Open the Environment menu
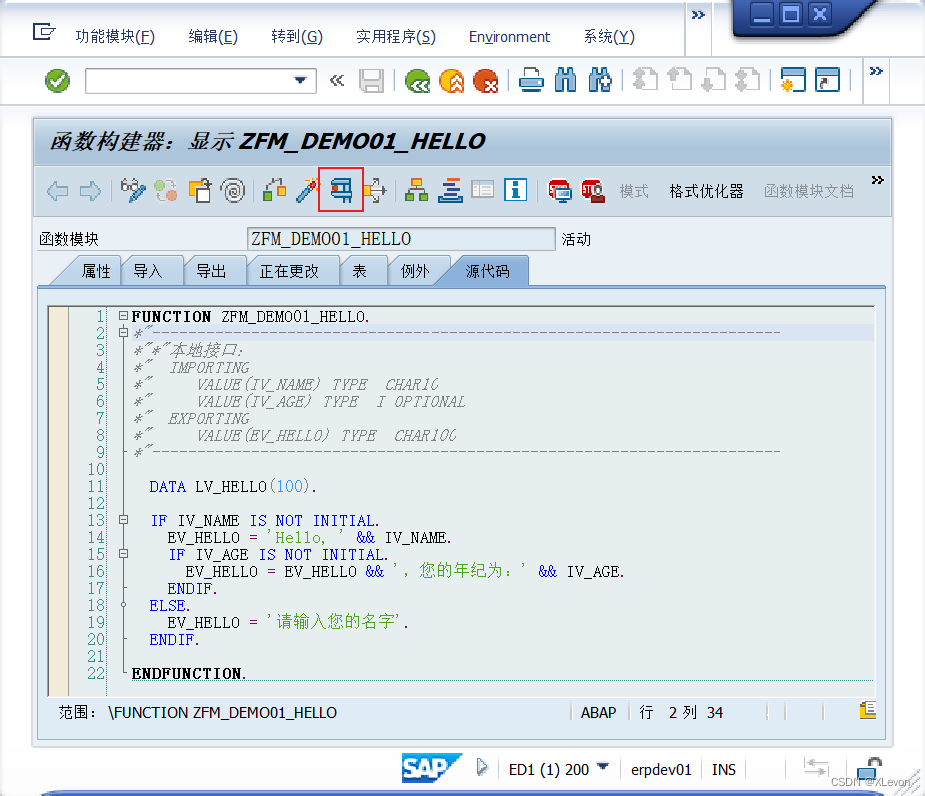925x796 pixels. pos(509,37)
